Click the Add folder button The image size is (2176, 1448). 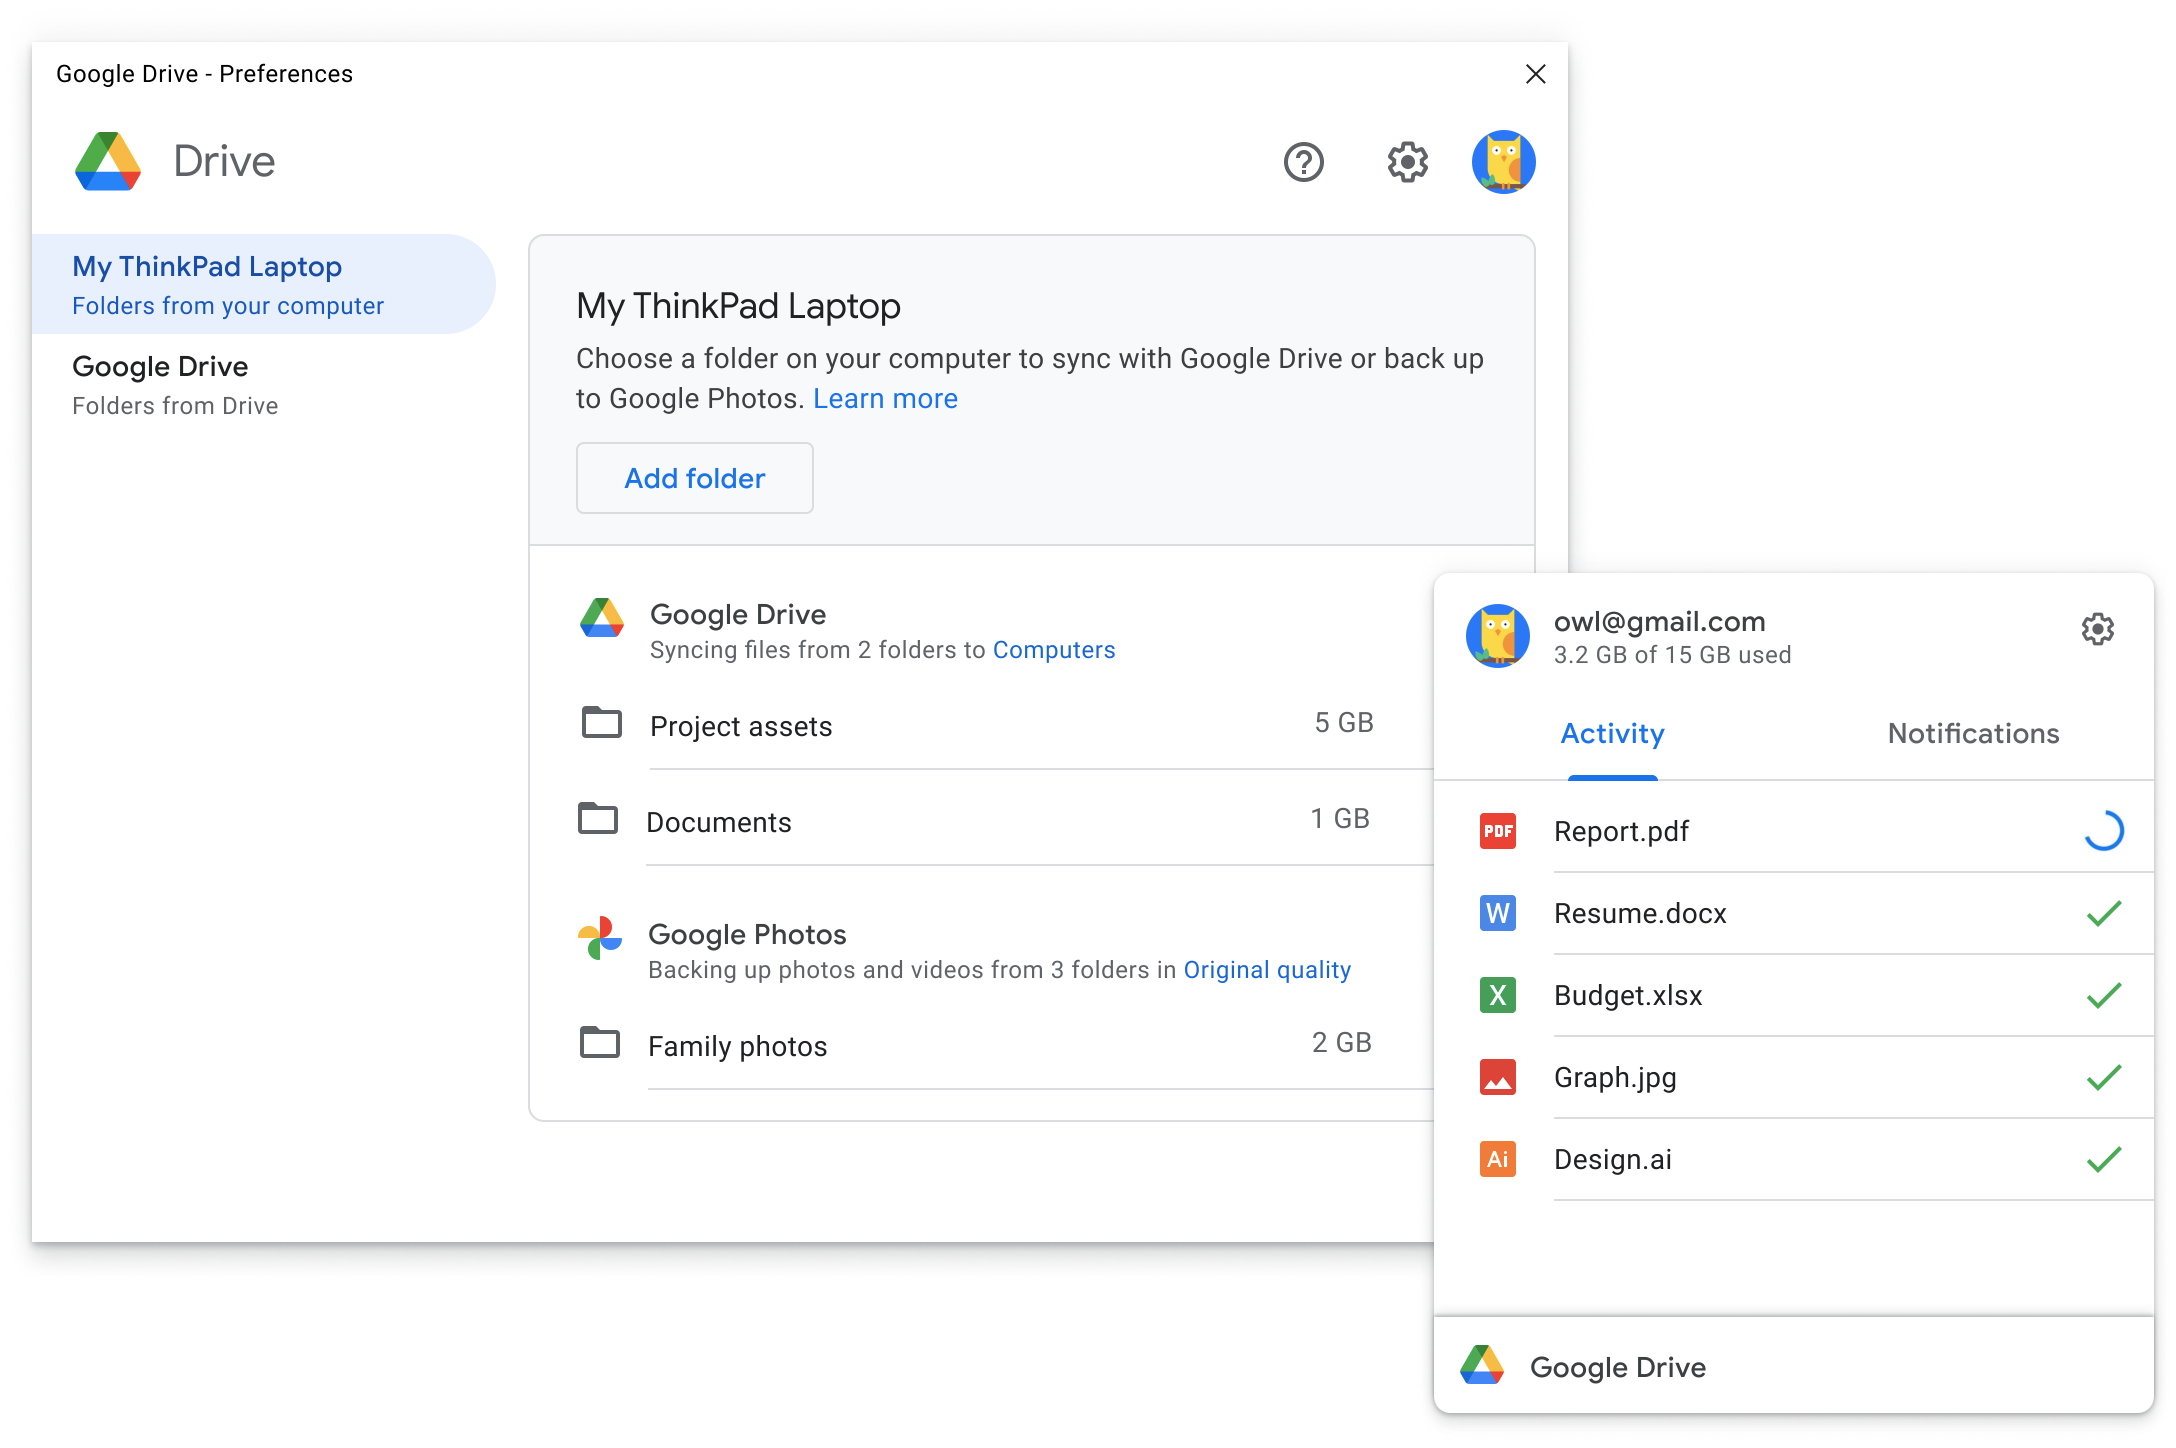coord(695,478)
